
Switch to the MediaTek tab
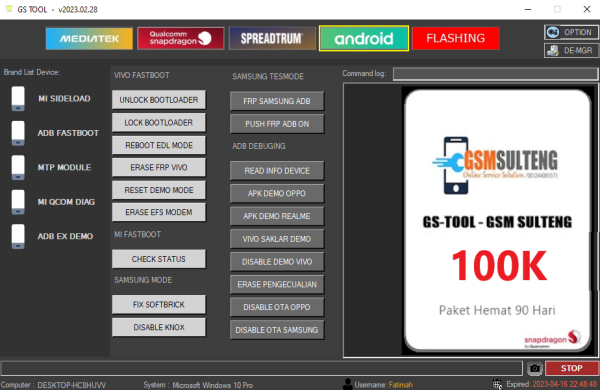(x=89, y=38)
